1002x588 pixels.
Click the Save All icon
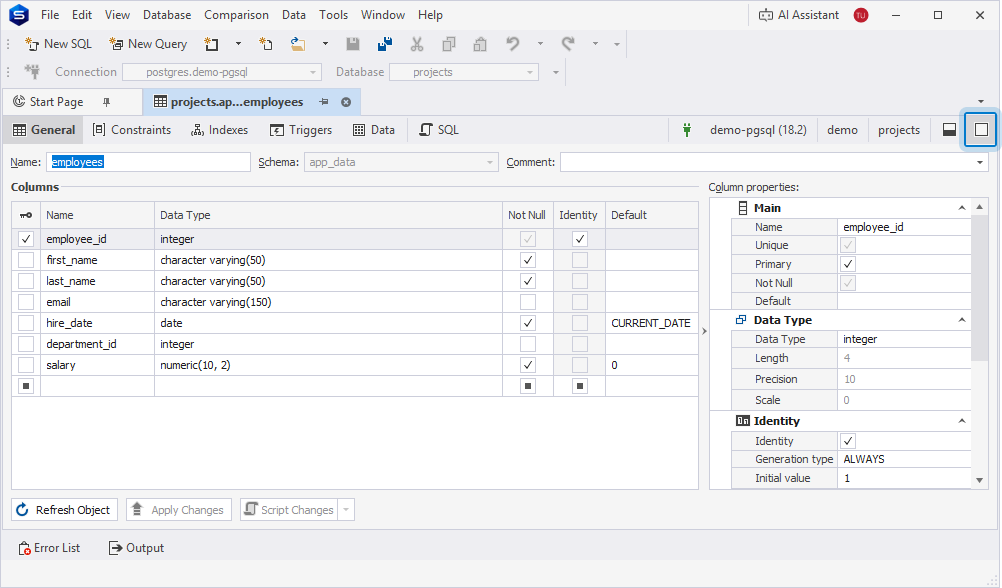coord(385,44)
